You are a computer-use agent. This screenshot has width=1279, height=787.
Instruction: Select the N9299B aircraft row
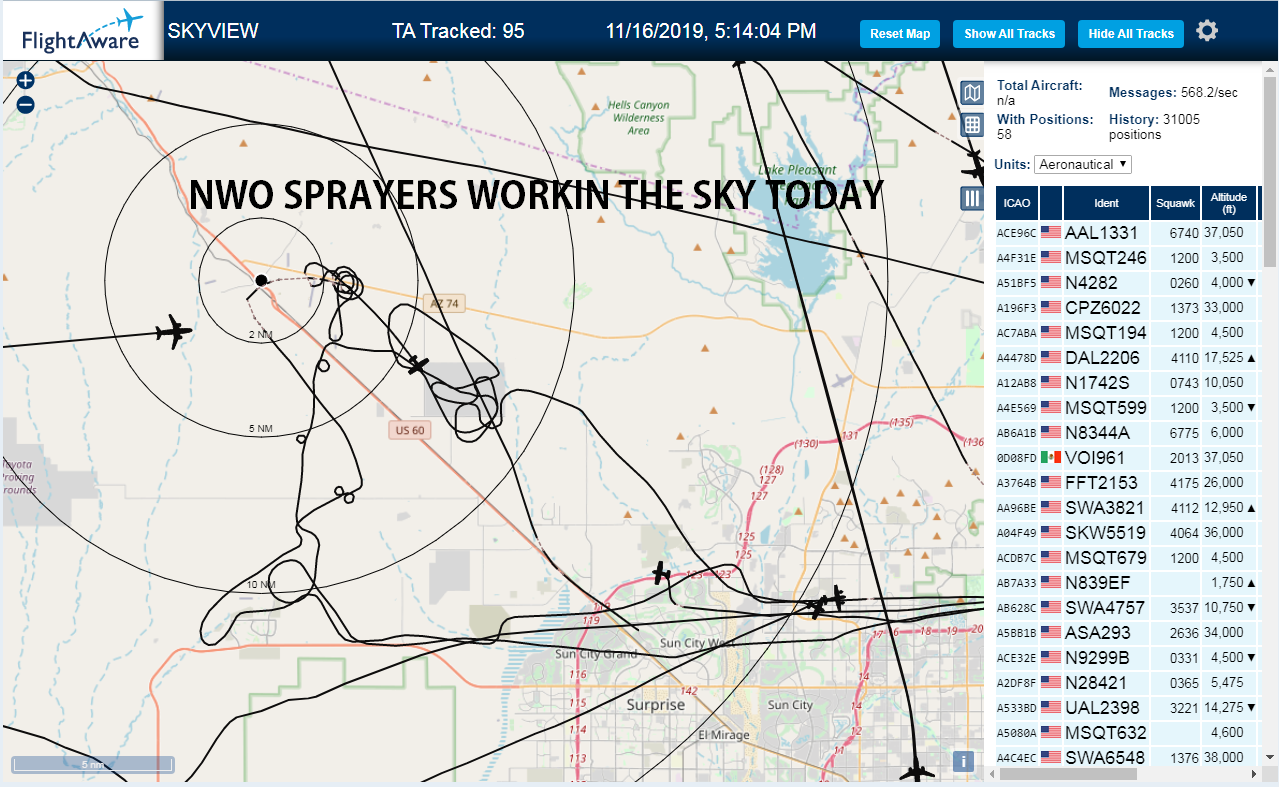pos(1127,657)
